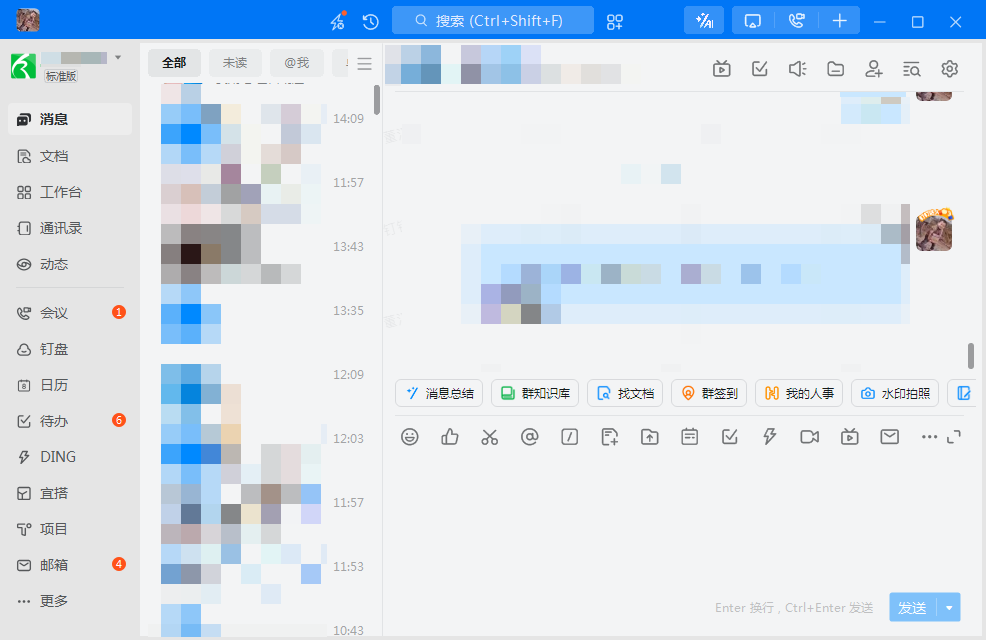Click the 群签到 button
This screenshot has width=986, height=640.
point(709,393)
